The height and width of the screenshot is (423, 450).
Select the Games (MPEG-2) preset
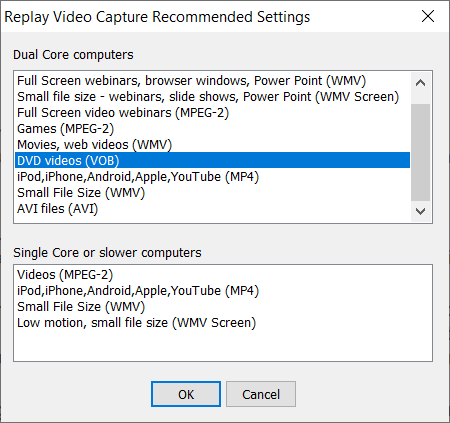coord(212,129)
